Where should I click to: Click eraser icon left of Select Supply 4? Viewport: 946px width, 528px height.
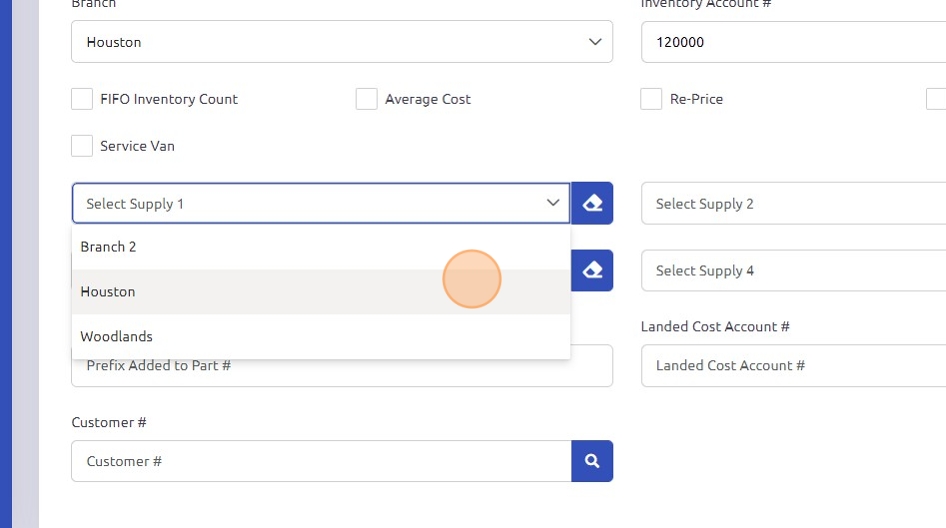[x=592, y=270]
